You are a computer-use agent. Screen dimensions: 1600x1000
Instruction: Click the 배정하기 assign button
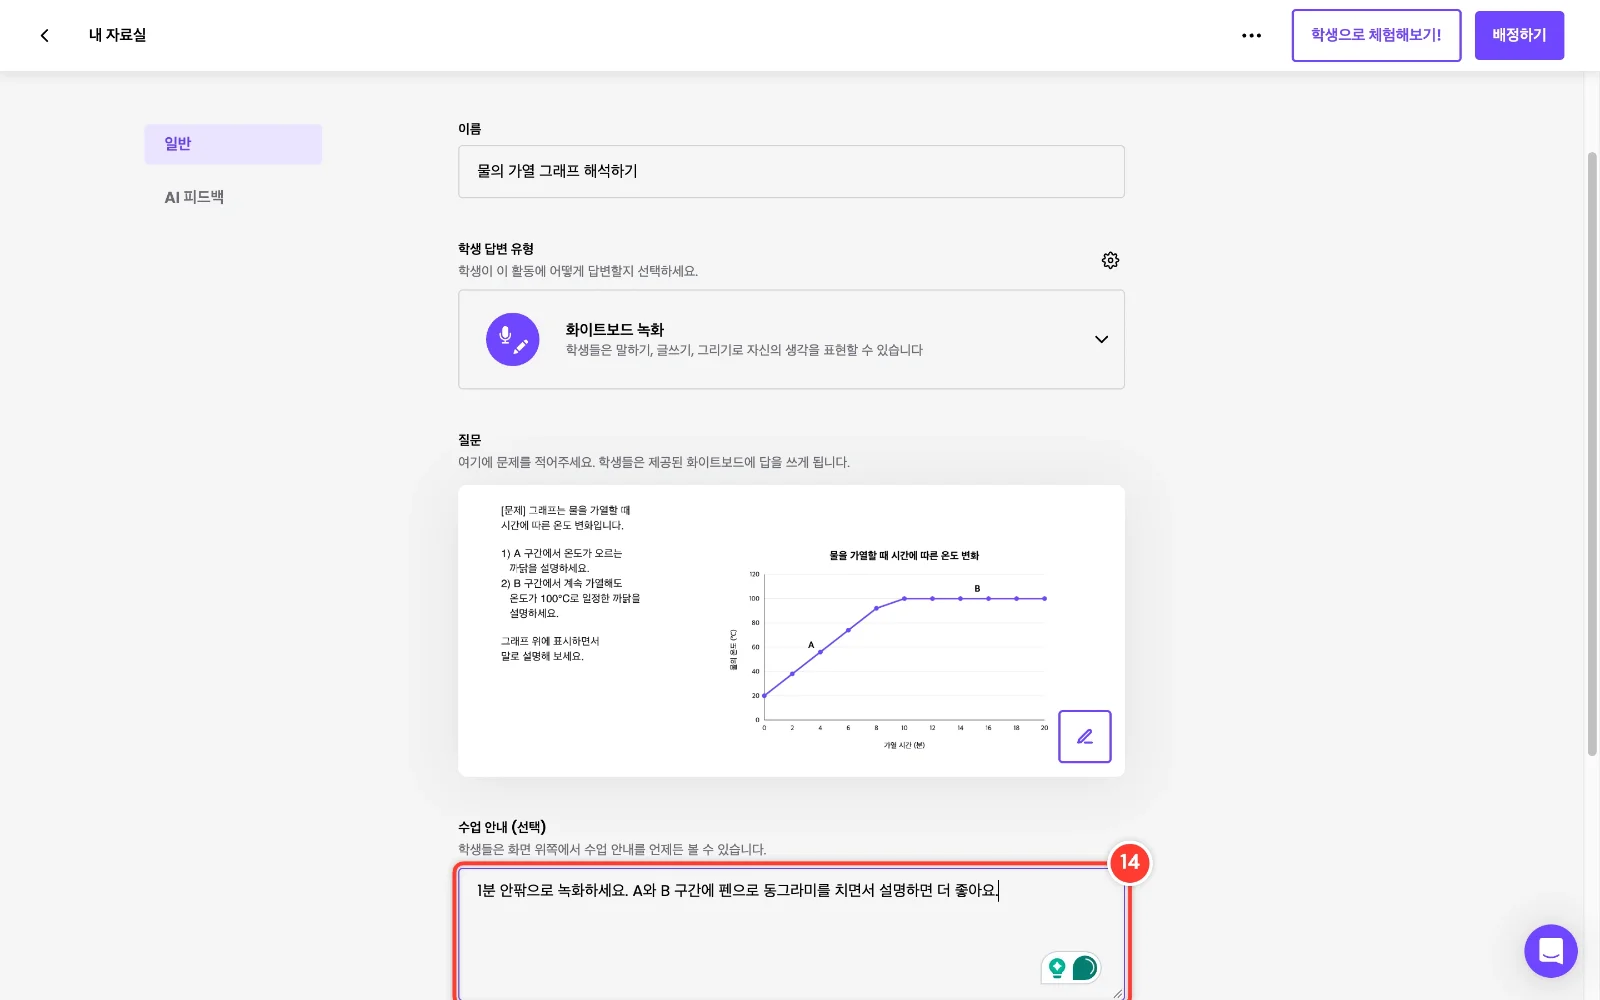(1519, 35)
